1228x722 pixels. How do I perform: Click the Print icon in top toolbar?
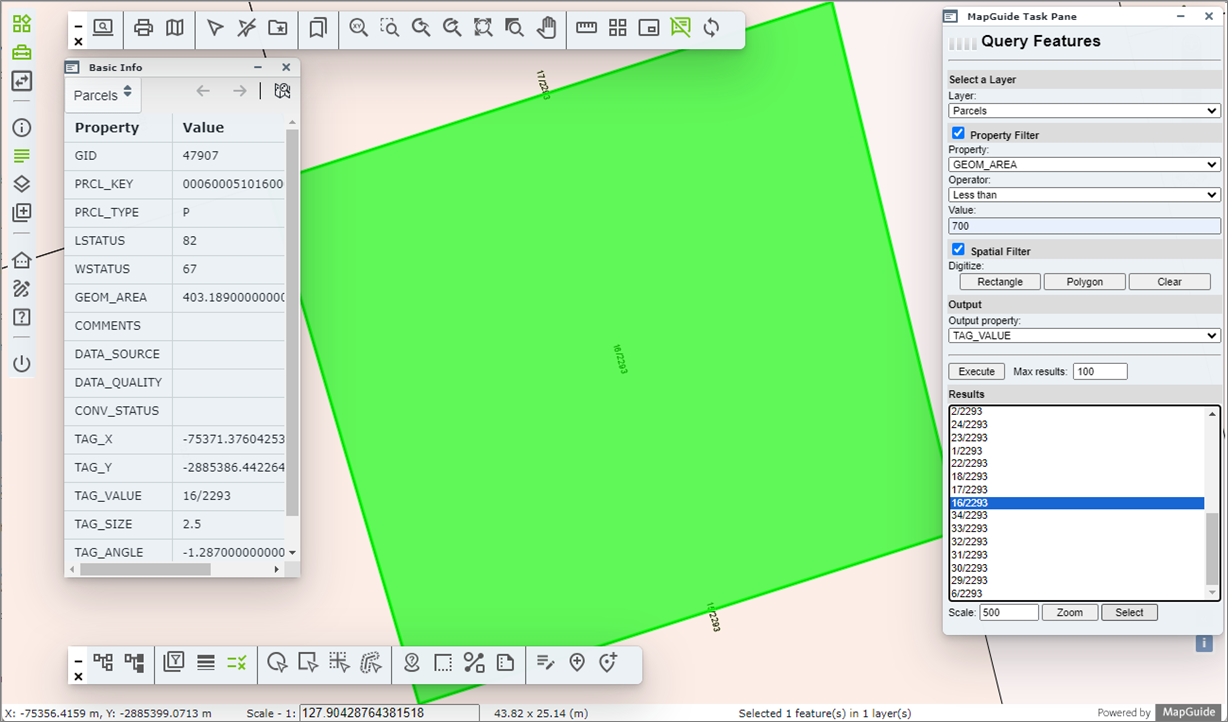click(143, 28)
